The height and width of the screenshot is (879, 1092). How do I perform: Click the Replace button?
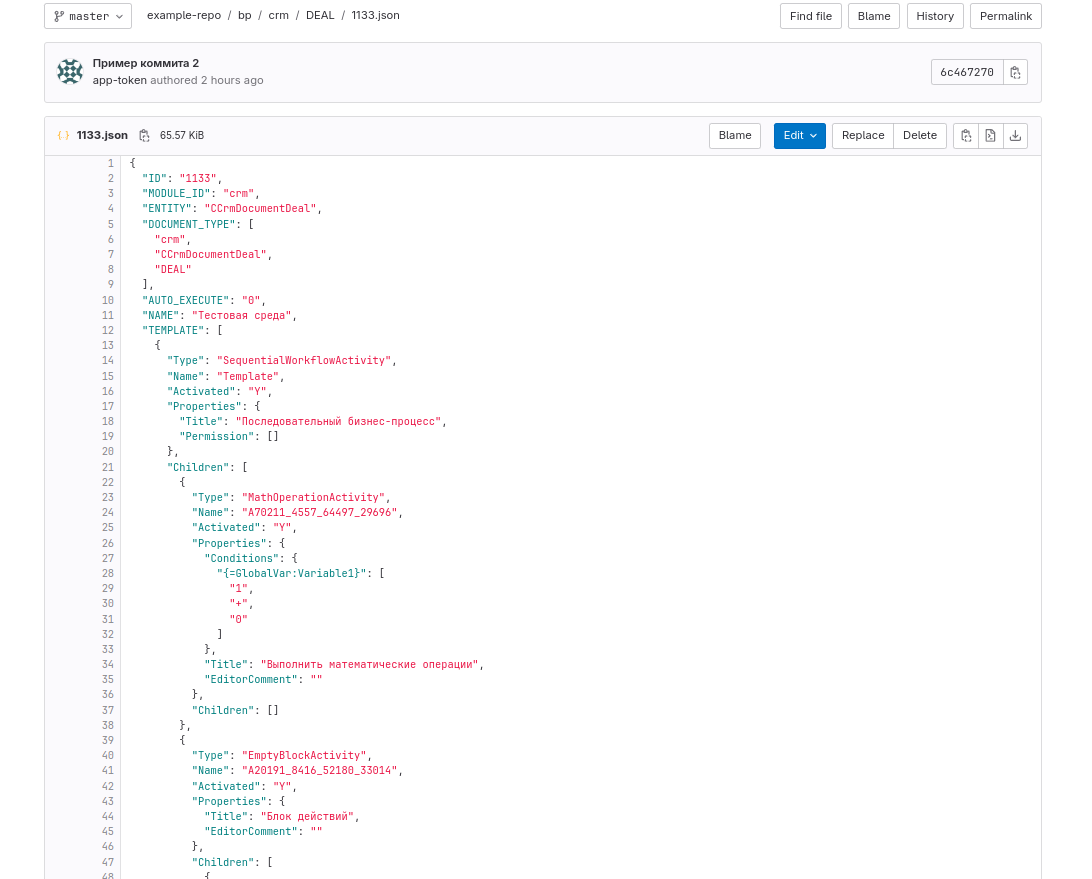(863, 136)
